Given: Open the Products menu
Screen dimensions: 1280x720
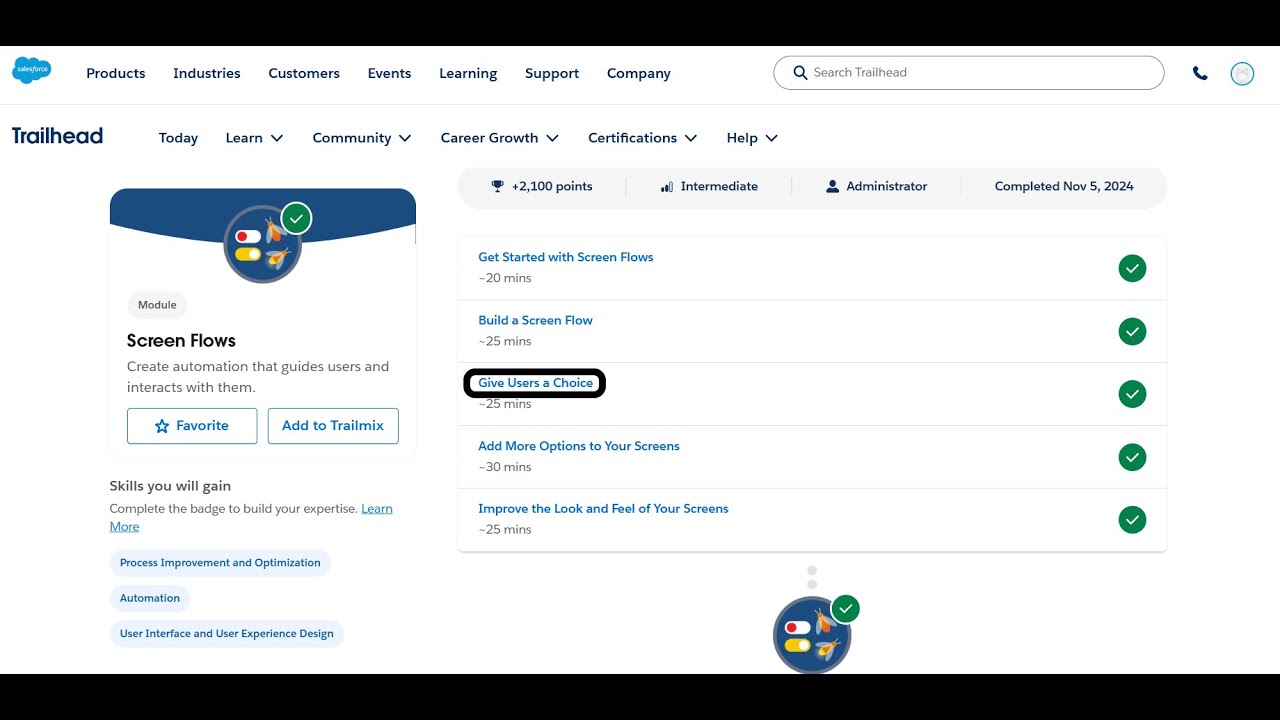Looking at the screenshot, I should point(116,73).
